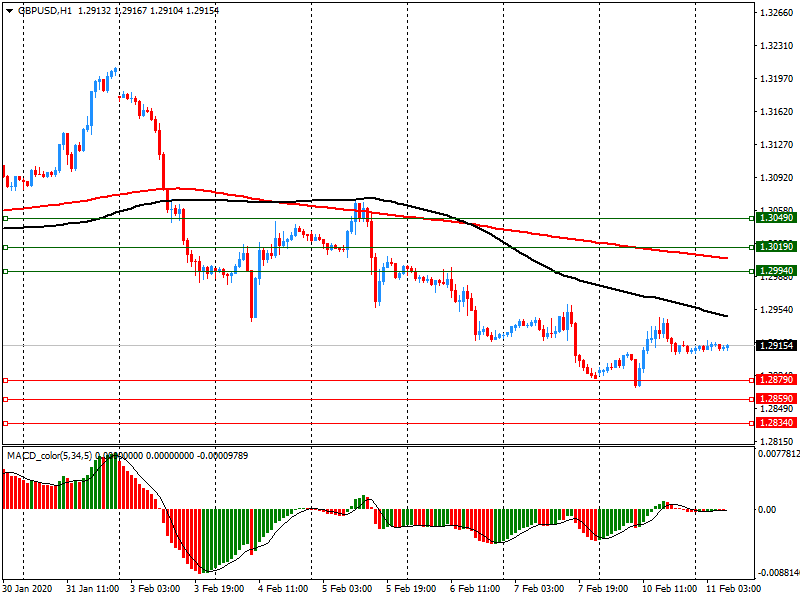Screen dimensions: 800x600
Task: Select the red 1.28590 price label
Action: click(776, 398)
